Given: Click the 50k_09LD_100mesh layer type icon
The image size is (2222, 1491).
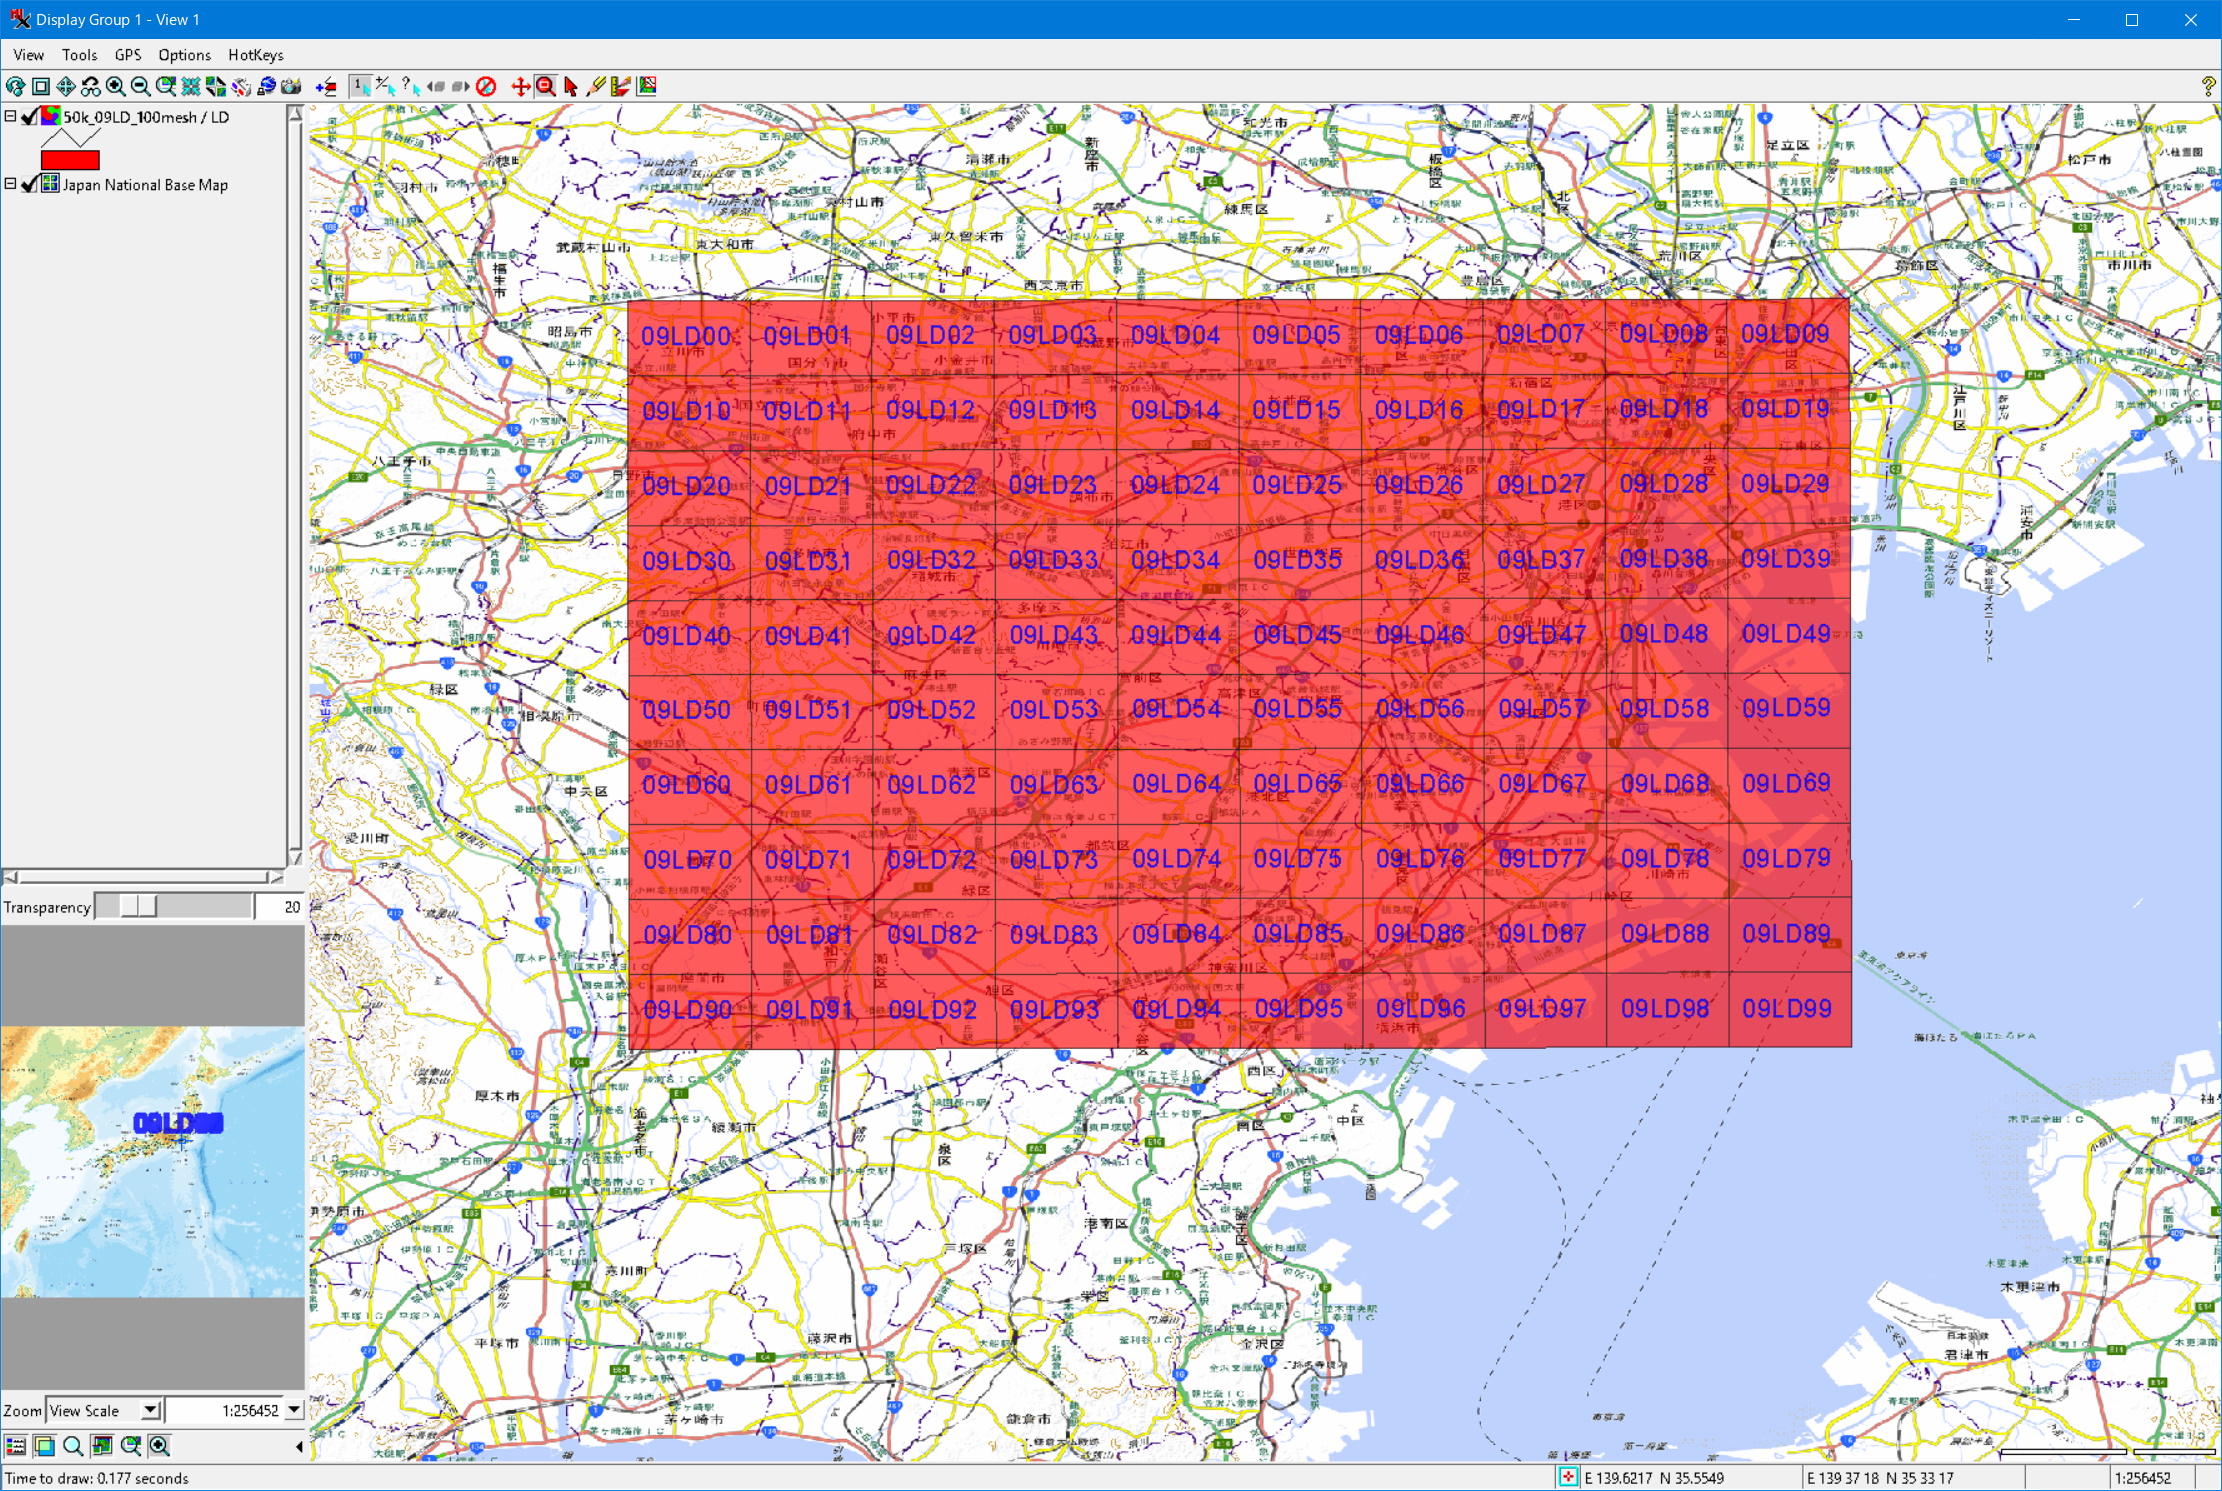Looking at the screenshot, I should click(x=50, y=117).
